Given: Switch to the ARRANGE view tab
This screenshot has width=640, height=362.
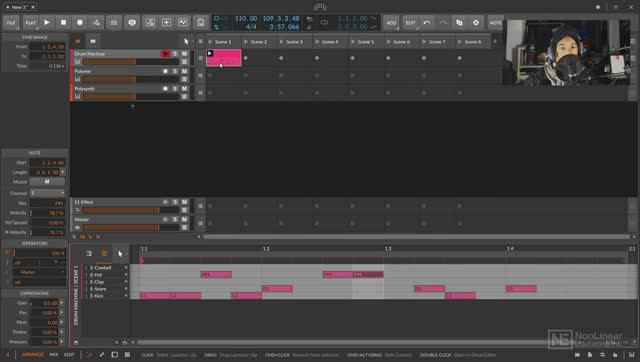Looking at the screenshot, I should pos(32,355).
